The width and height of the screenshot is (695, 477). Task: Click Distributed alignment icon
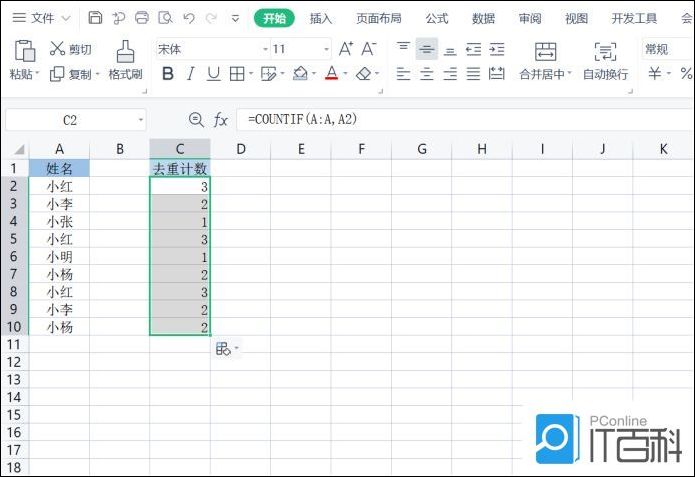tap(497, 74)
